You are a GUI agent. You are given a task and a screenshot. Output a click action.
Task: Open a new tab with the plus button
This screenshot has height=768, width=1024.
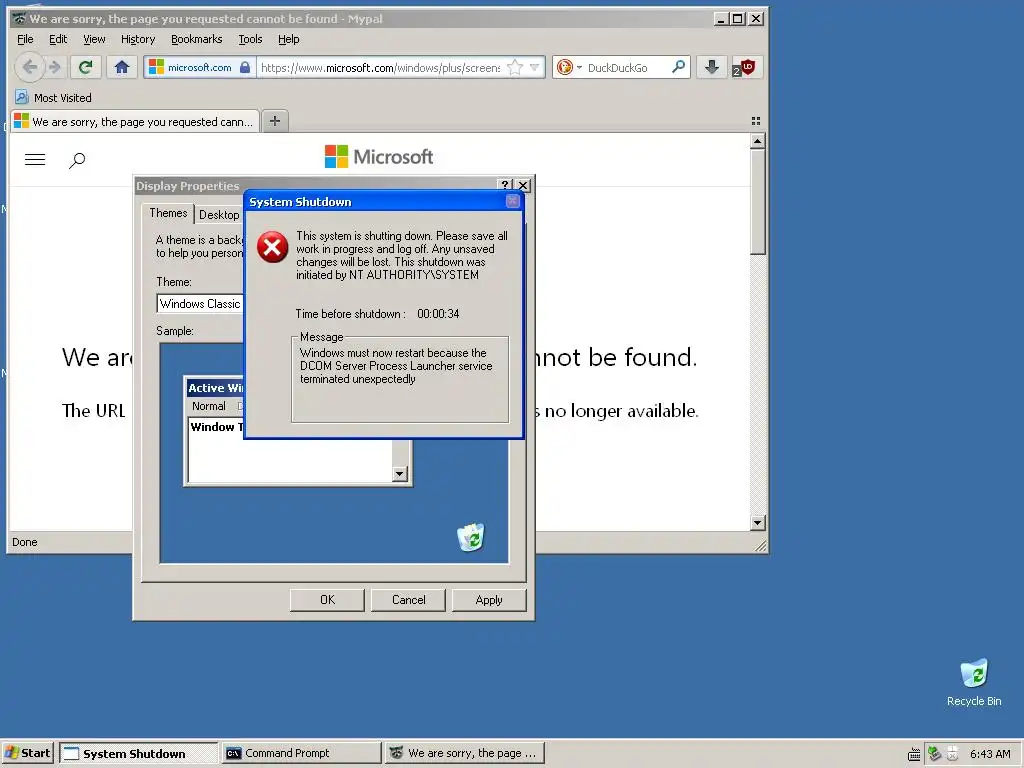(275, 121)
